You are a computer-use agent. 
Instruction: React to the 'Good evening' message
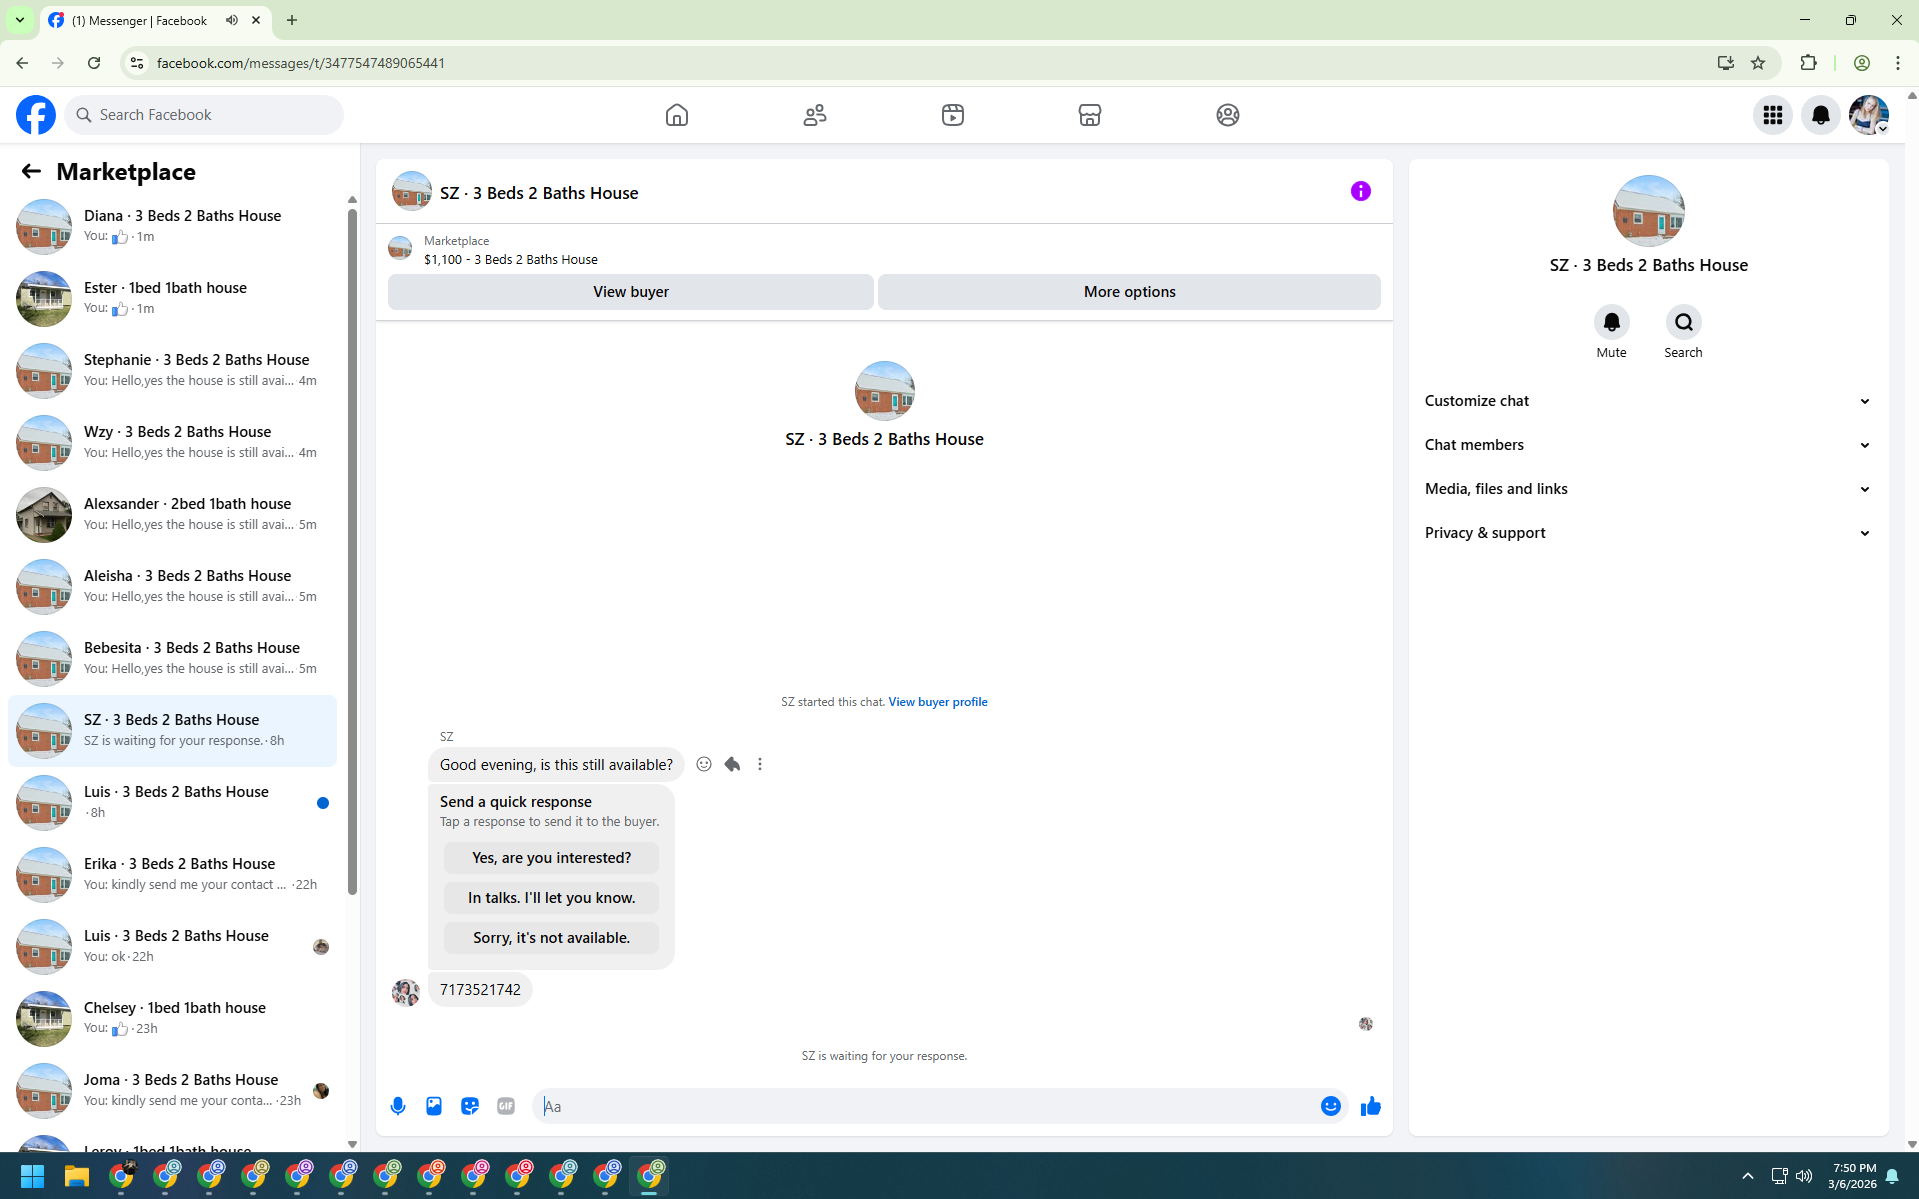coord(704,764)
